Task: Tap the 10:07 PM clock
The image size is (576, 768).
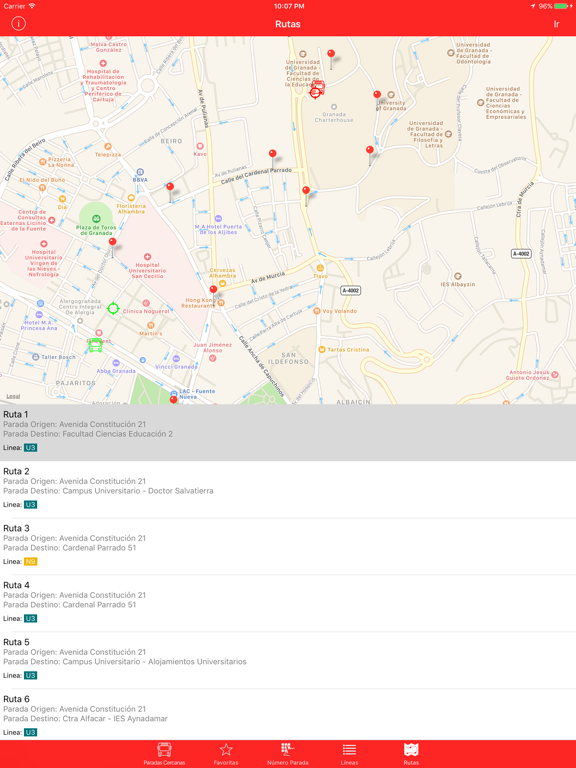Action: tap(289, 6)
